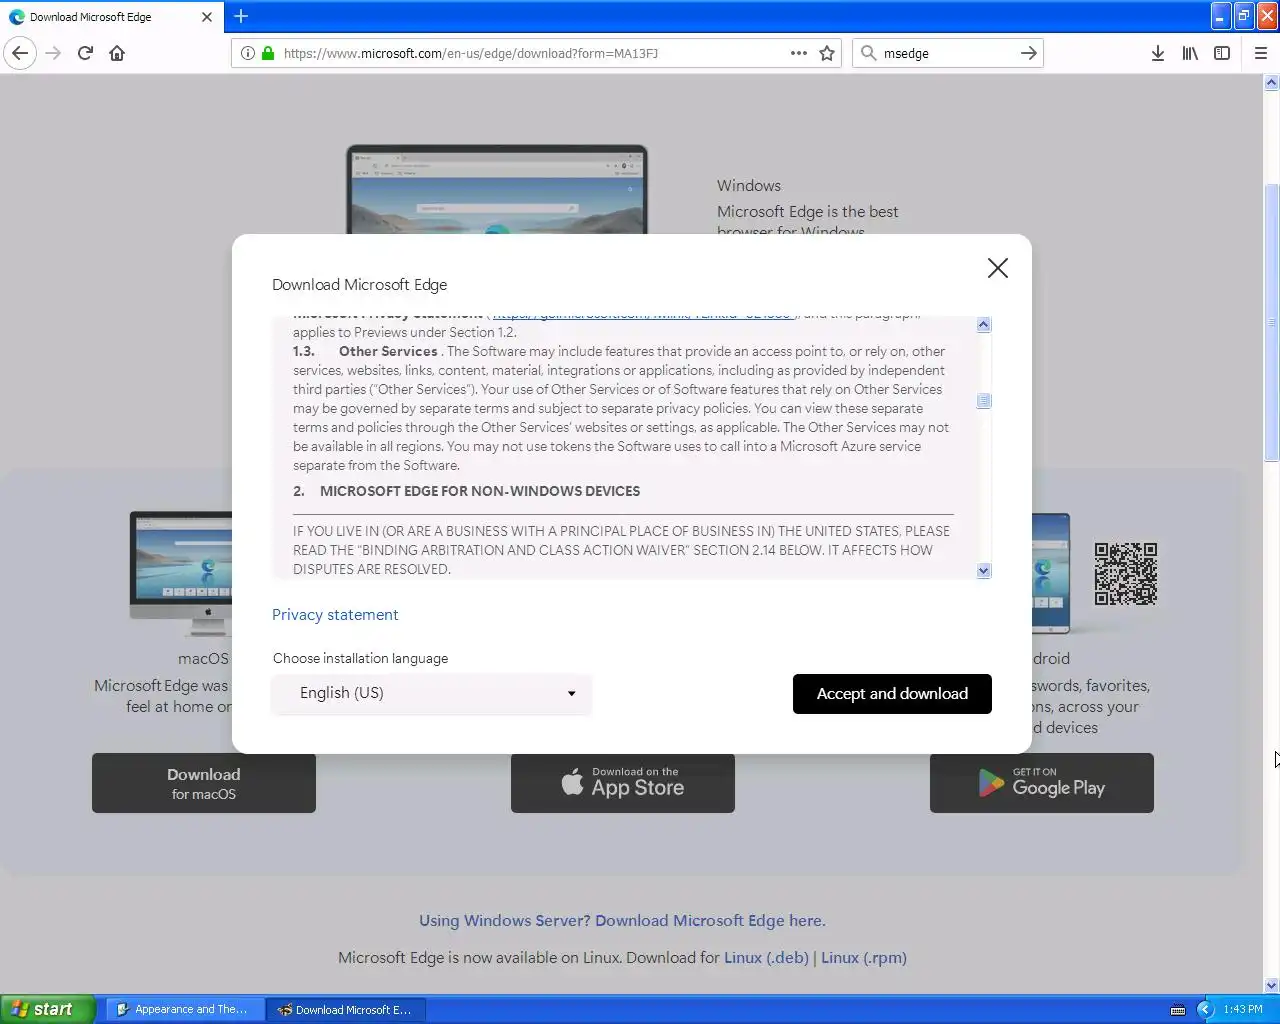Restore down the browser window
The height and width of the screenshot is (1024, 1280).
(x=1244, y=16)
